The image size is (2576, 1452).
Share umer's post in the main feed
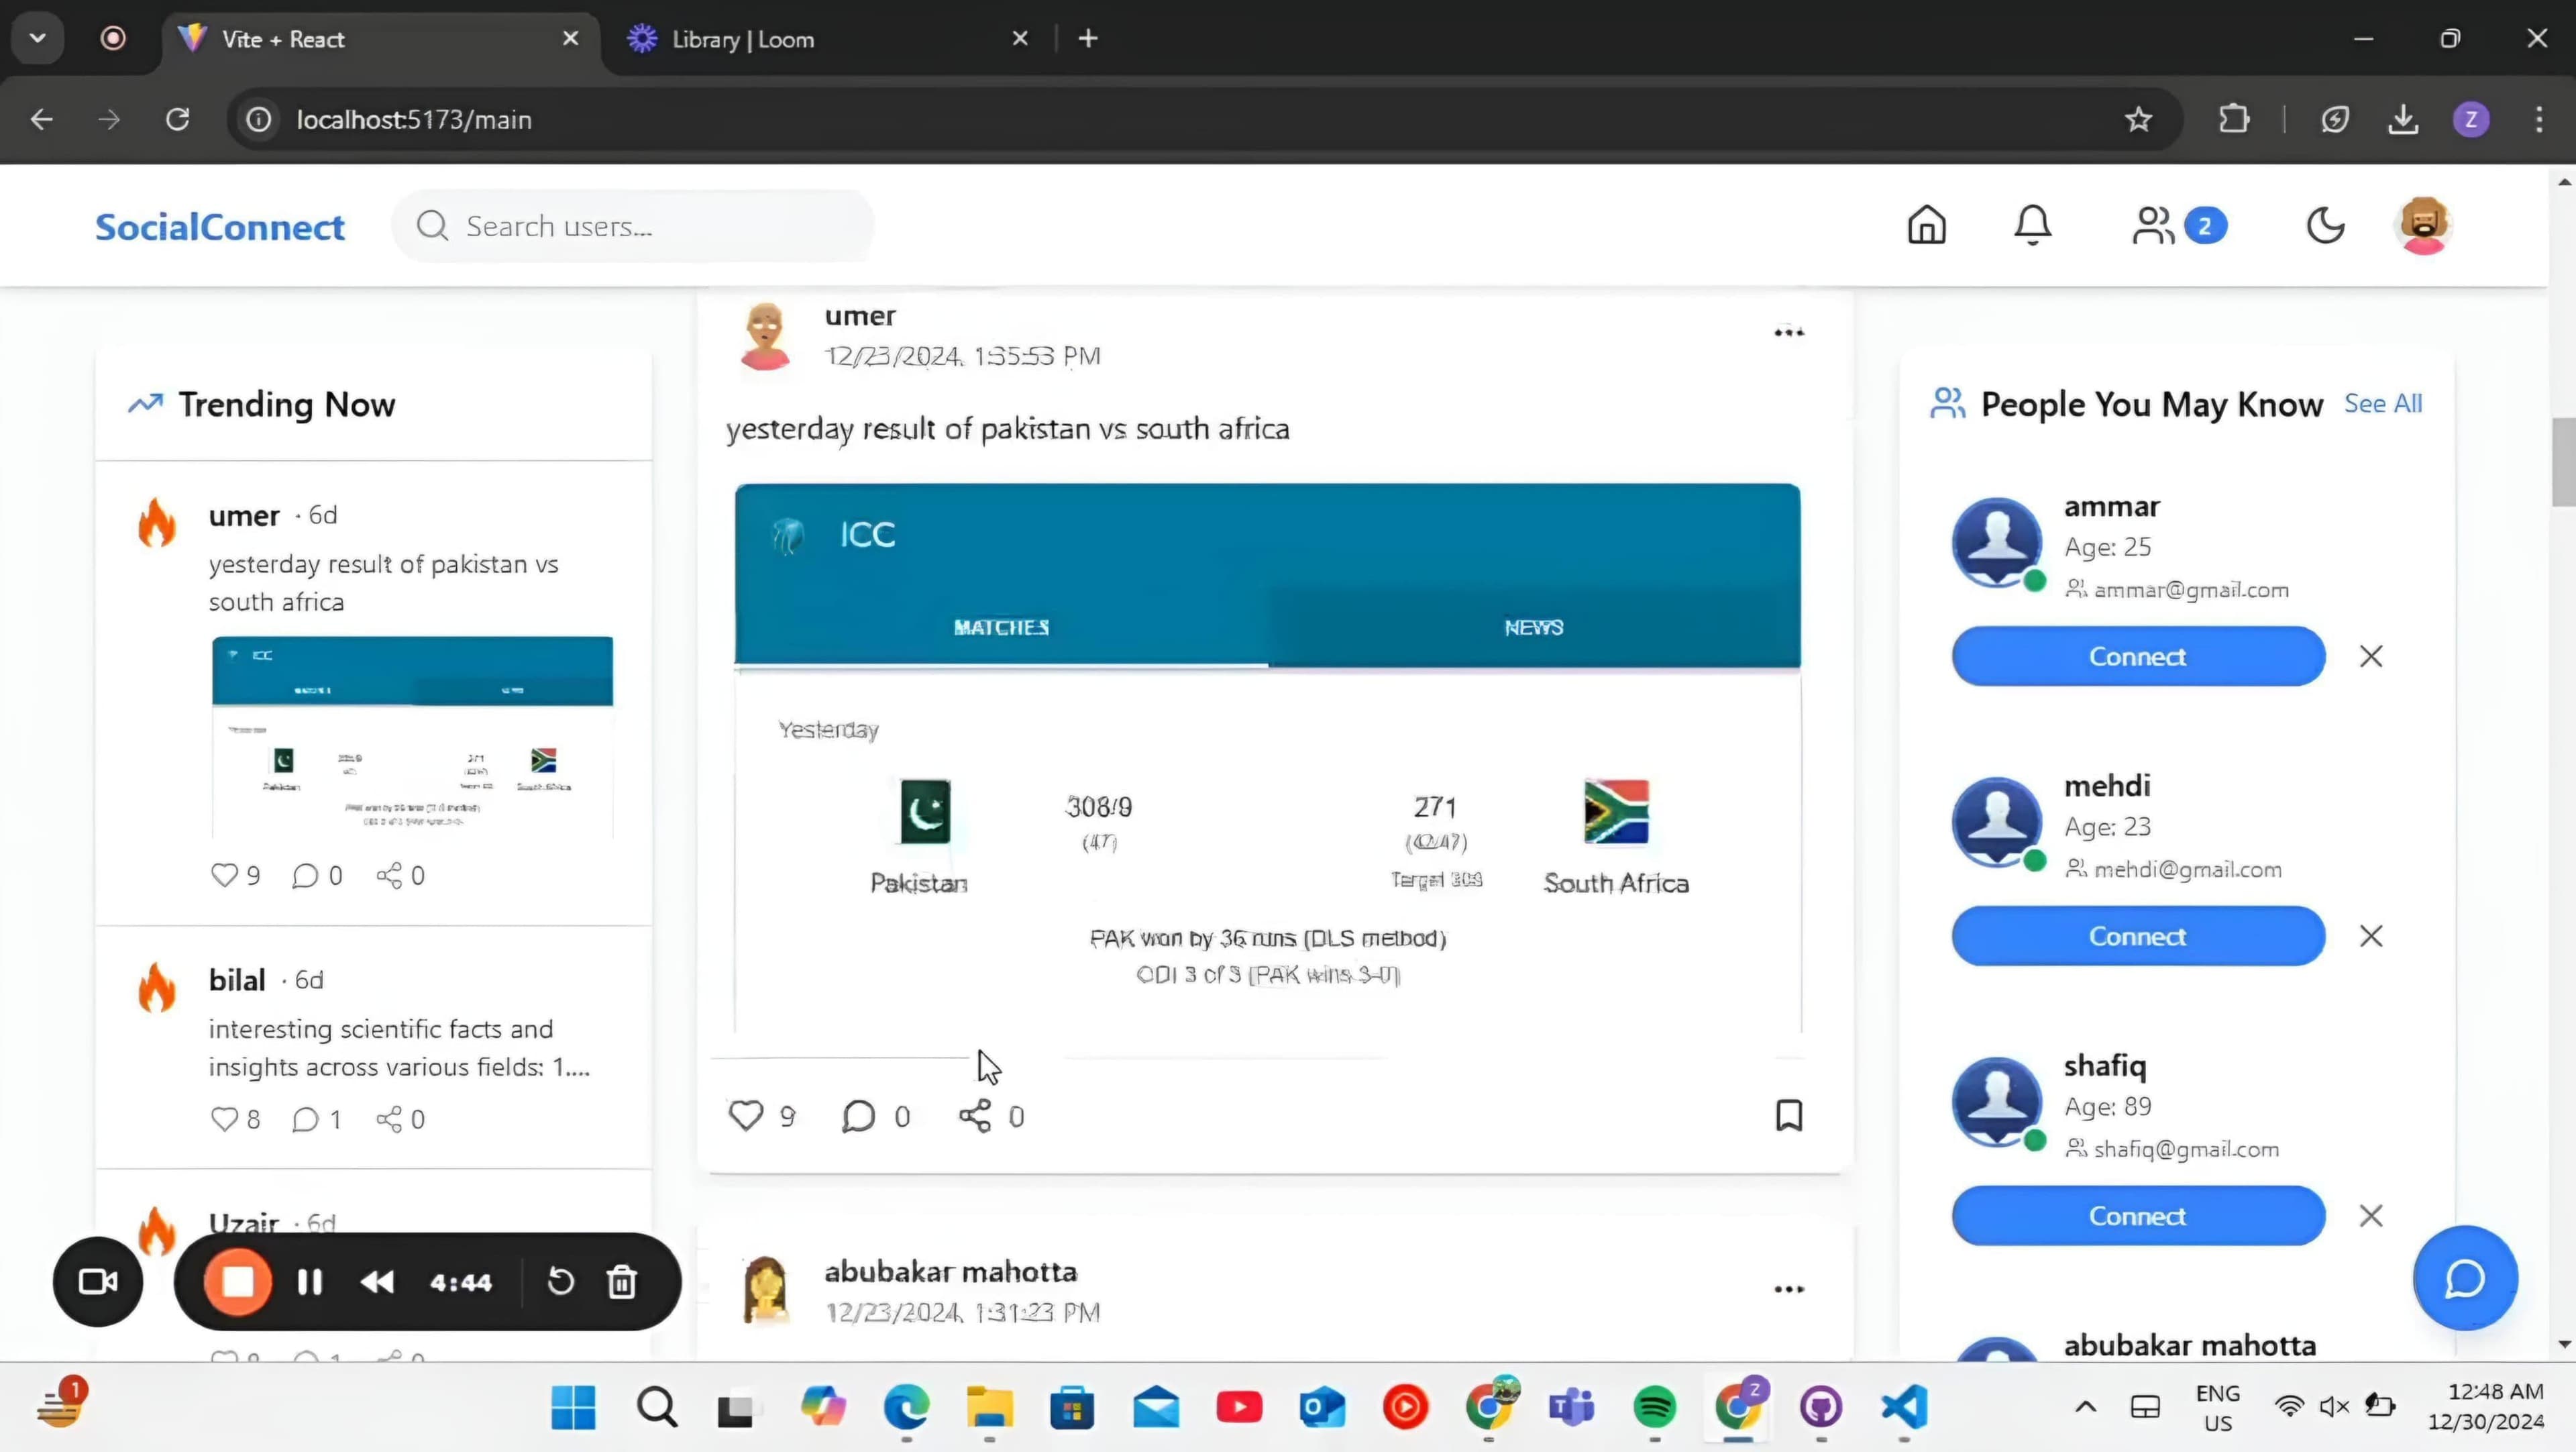[975, 1116]
